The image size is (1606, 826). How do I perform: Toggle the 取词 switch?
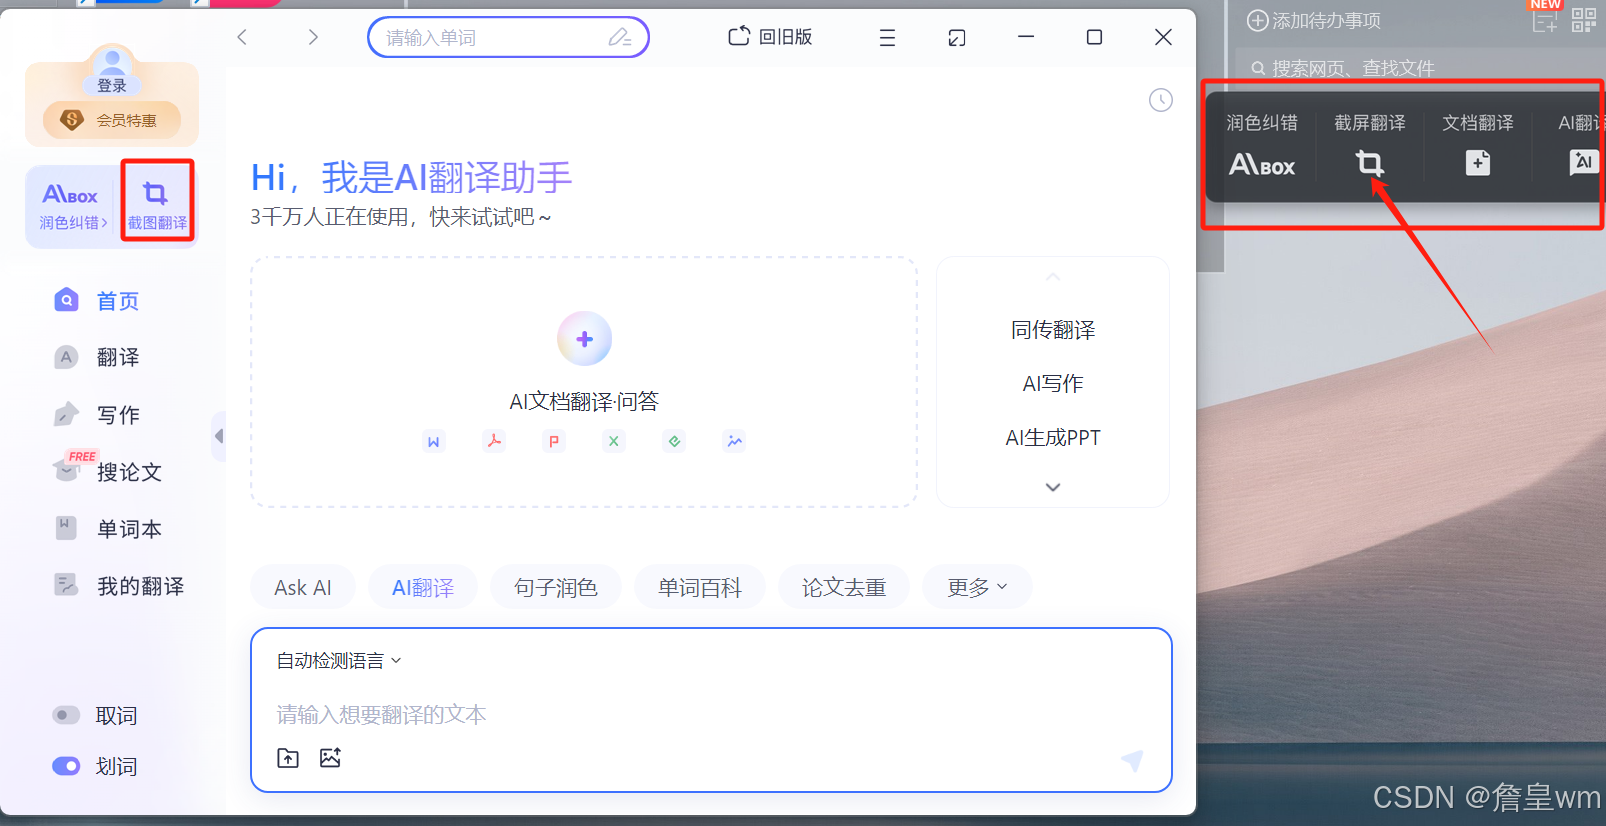(66, 715)
